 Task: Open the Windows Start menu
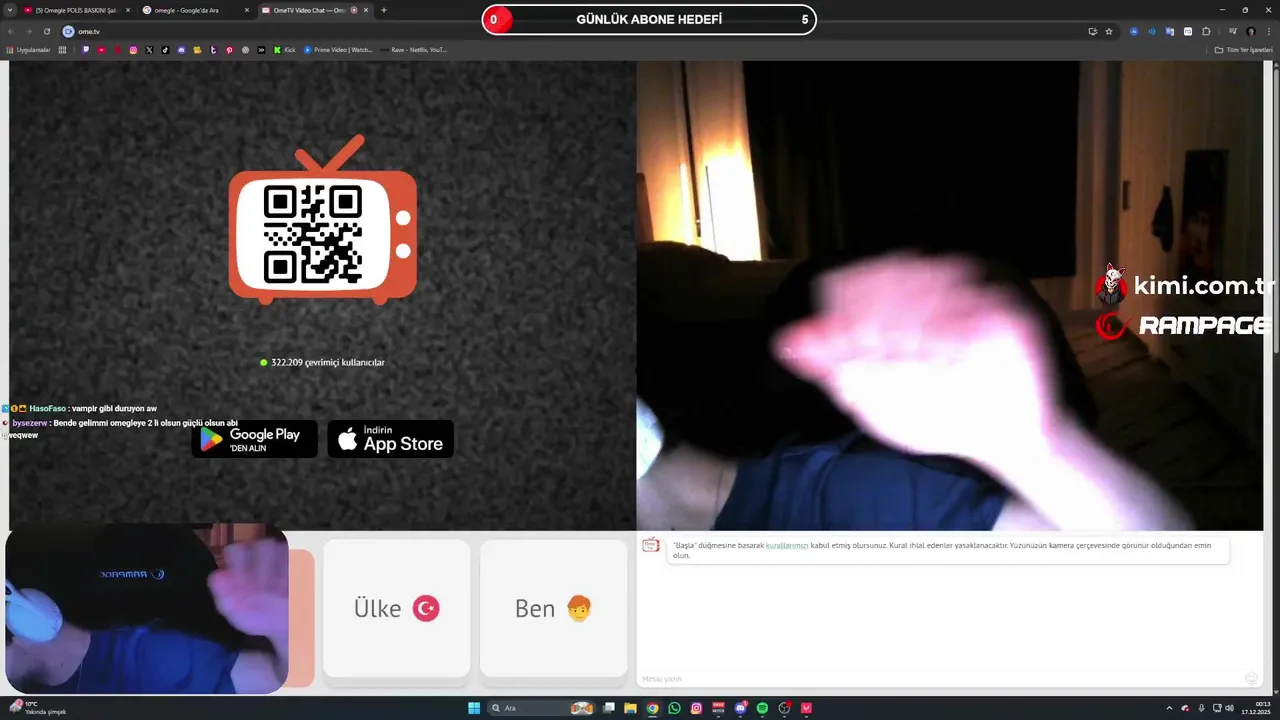(x=473, y=708)
